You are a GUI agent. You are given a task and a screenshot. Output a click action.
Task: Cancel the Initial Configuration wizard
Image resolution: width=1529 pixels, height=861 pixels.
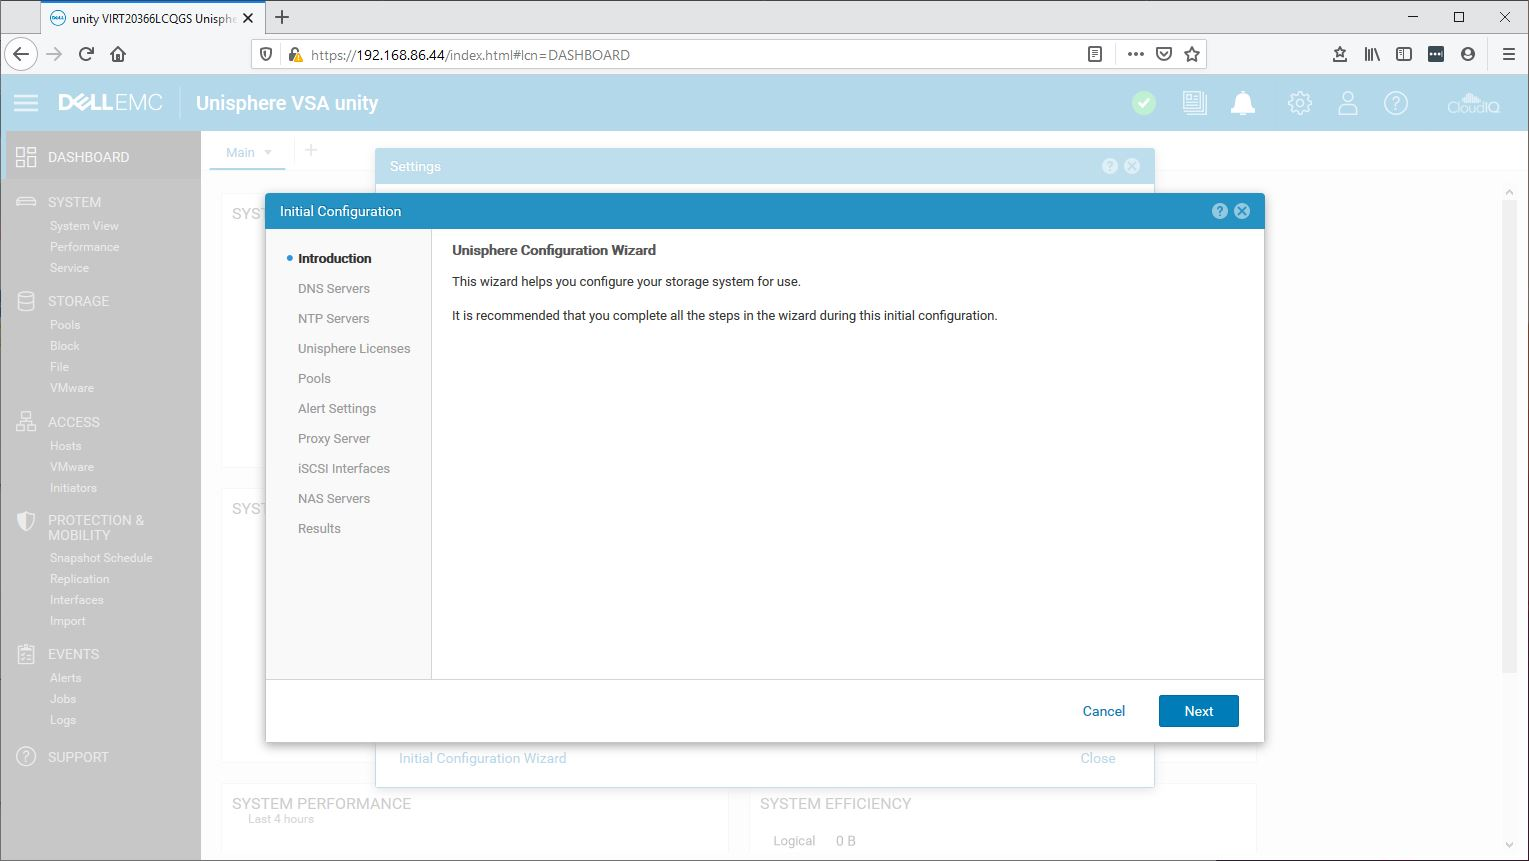[x=1103, y=711]
